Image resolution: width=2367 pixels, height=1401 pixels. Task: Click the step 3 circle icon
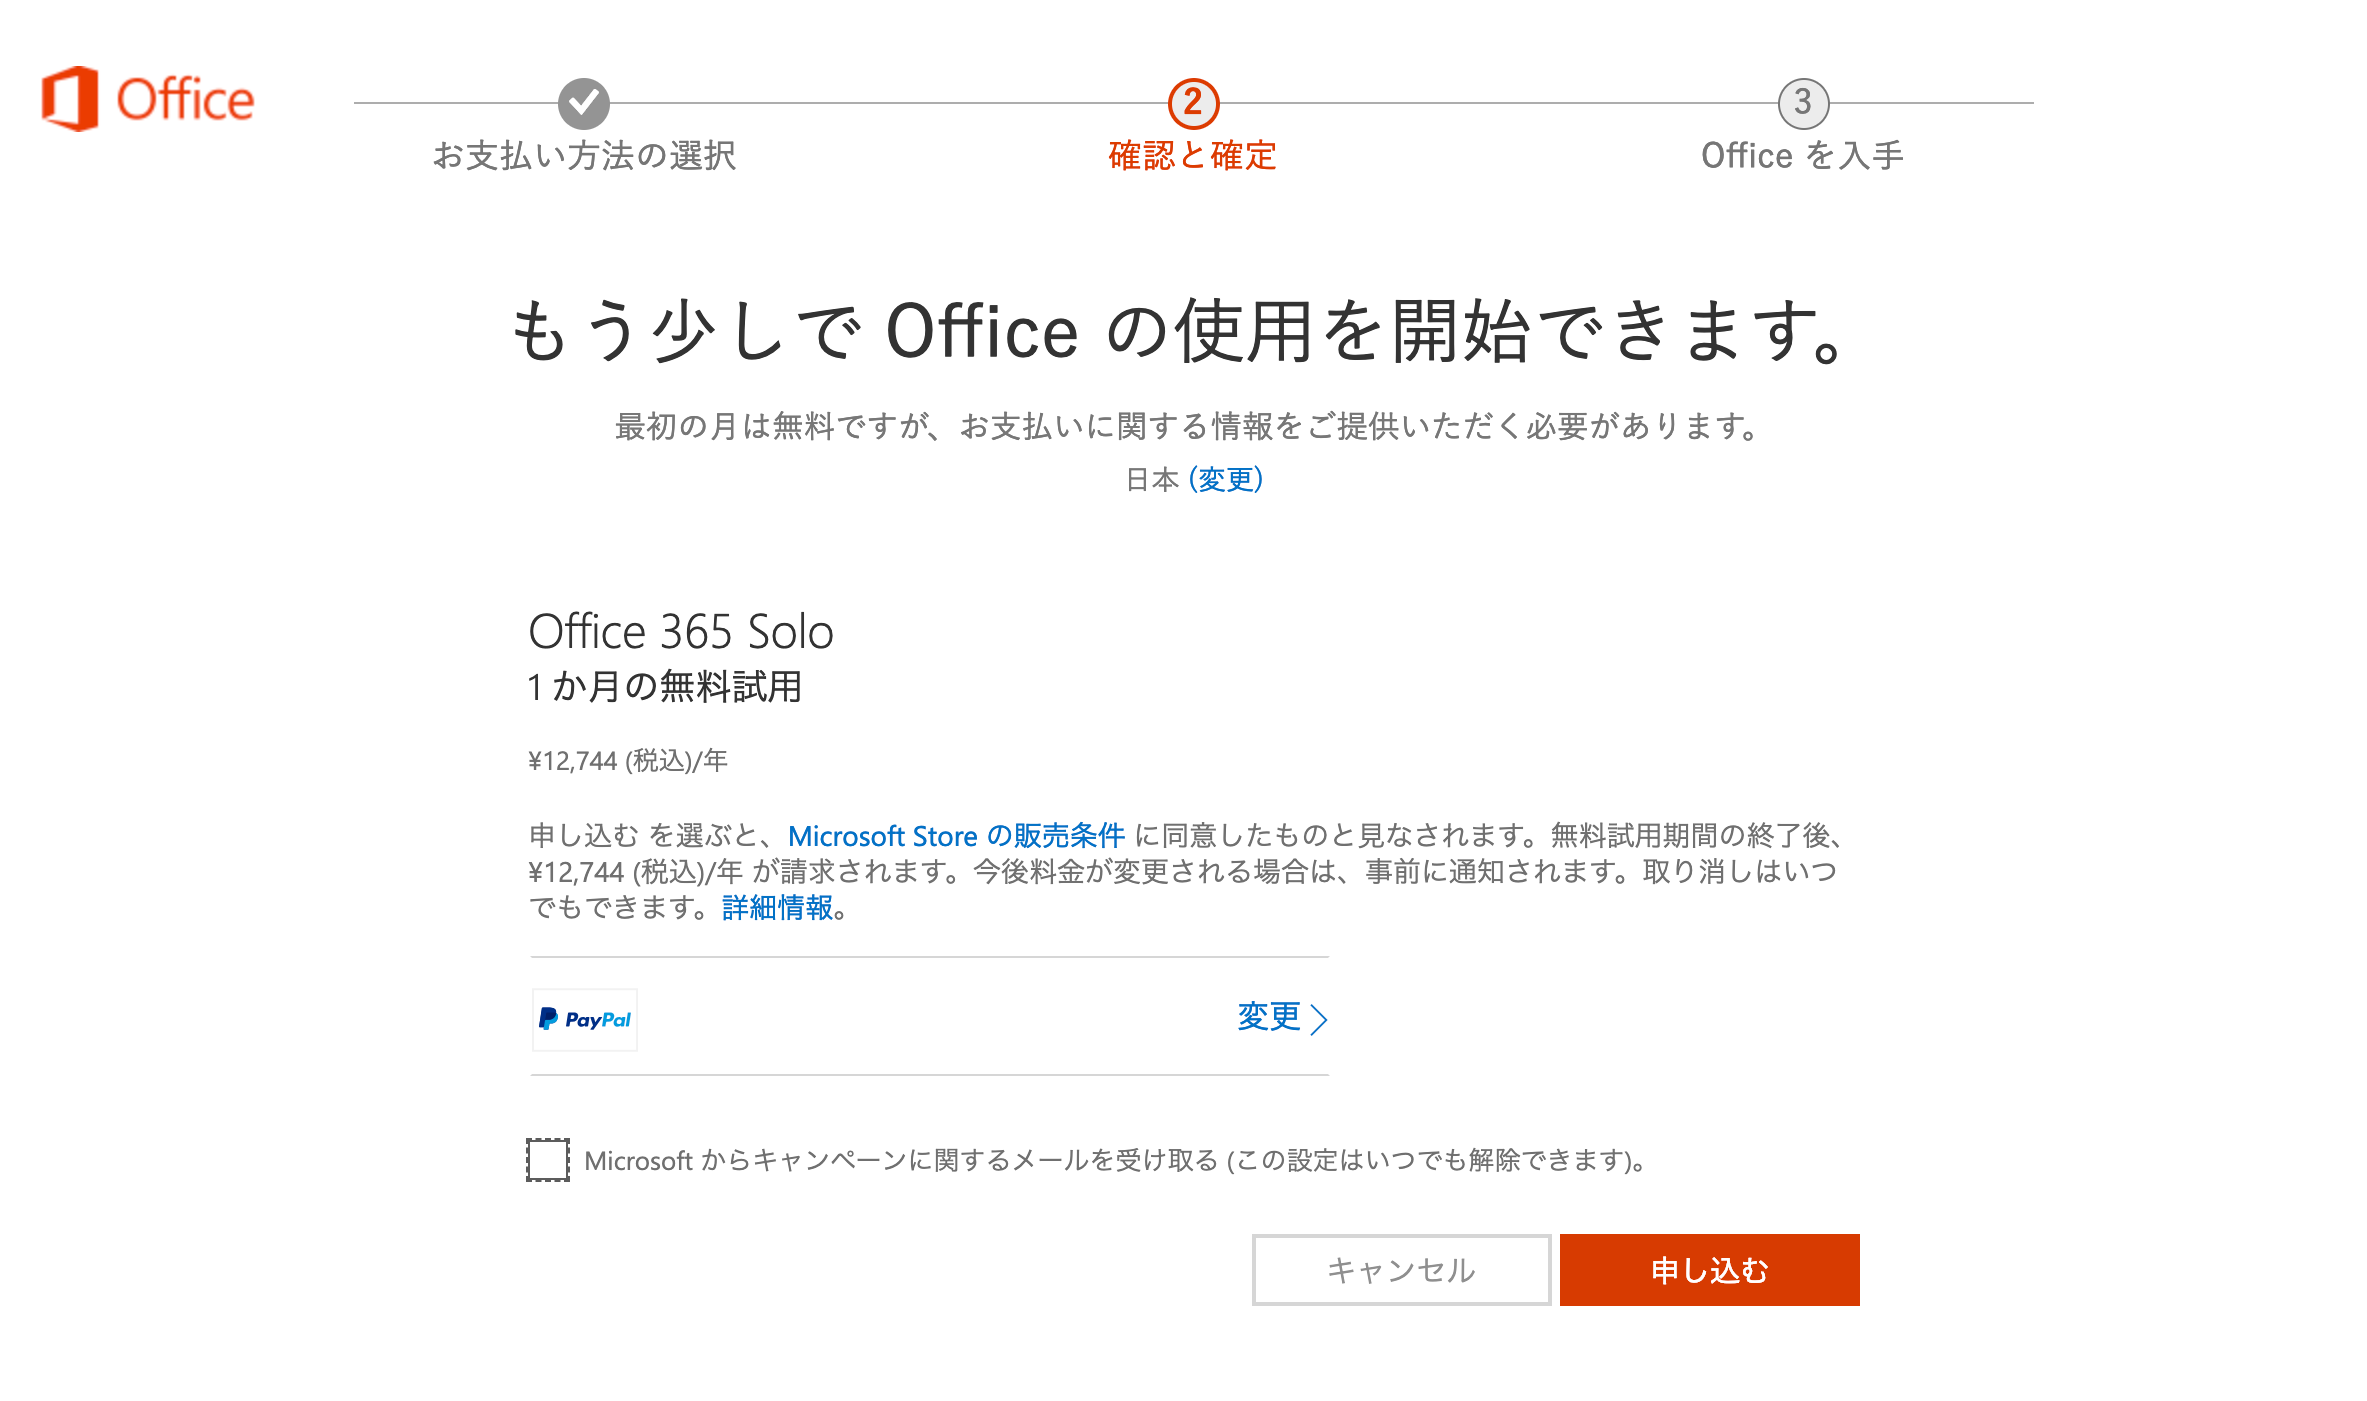coord(1803,103)
